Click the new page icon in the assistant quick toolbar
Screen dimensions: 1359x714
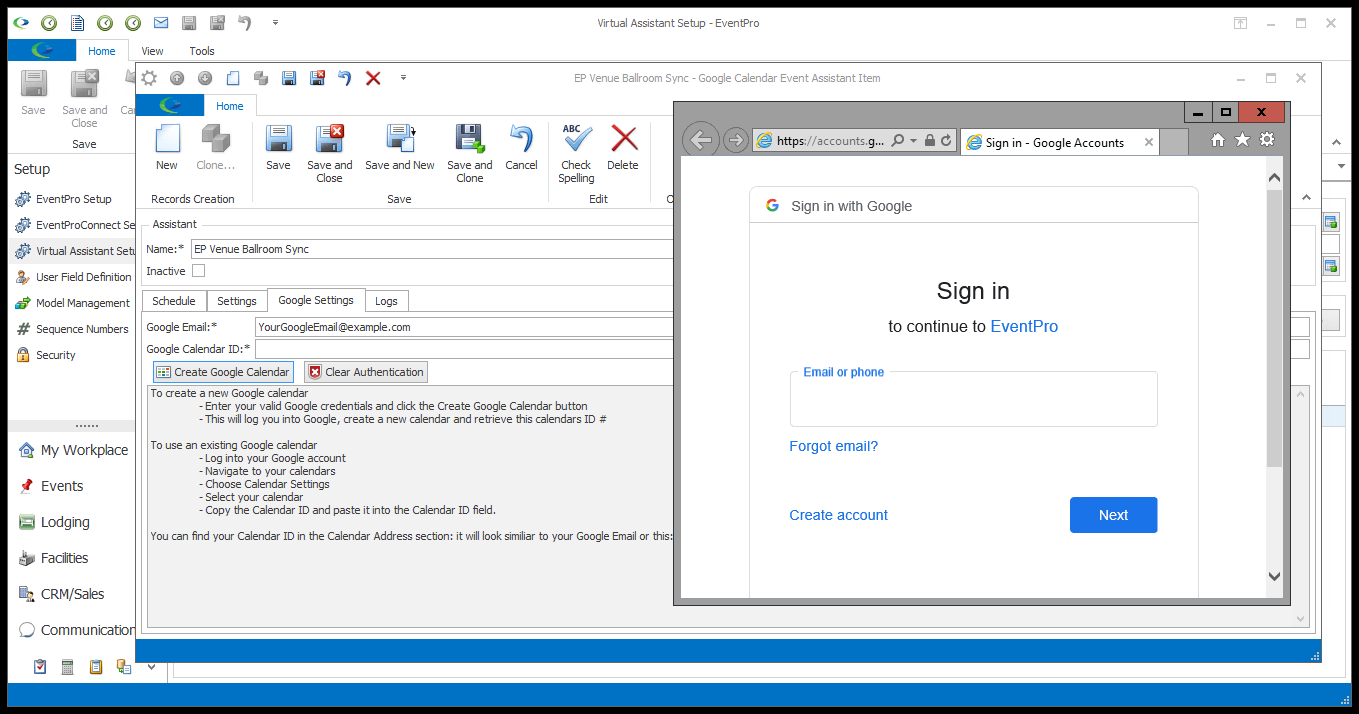point(233,78)
